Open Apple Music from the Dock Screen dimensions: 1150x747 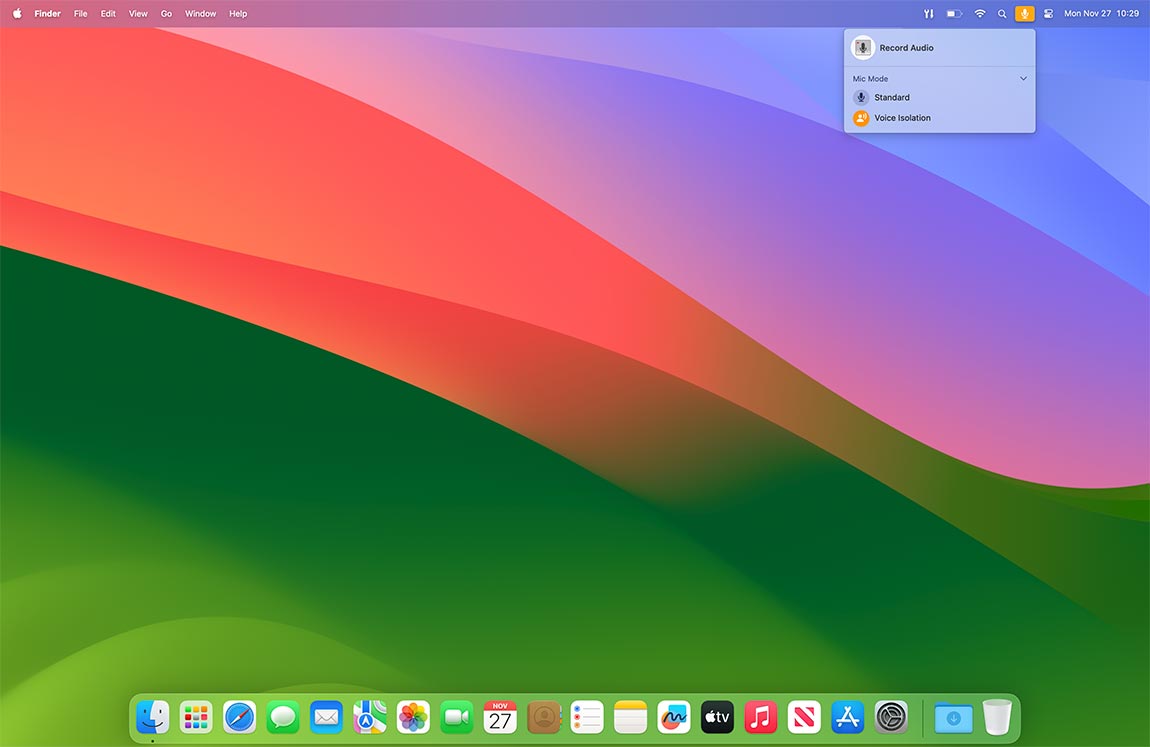click(x=760, y=717)
